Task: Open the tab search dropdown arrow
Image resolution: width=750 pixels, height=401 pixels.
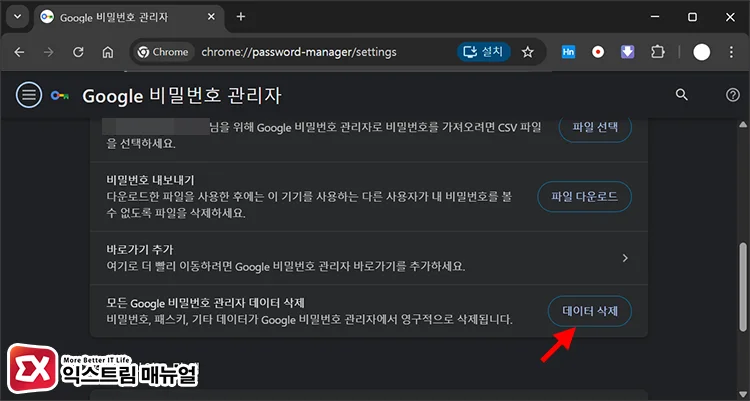Action: click(18, 17)
